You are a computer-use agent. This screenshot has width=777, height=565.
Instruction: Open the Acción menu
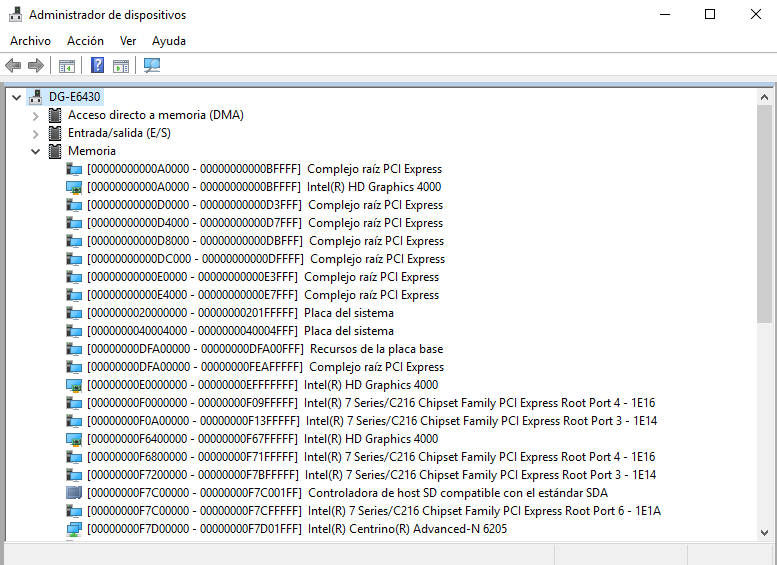85,41
